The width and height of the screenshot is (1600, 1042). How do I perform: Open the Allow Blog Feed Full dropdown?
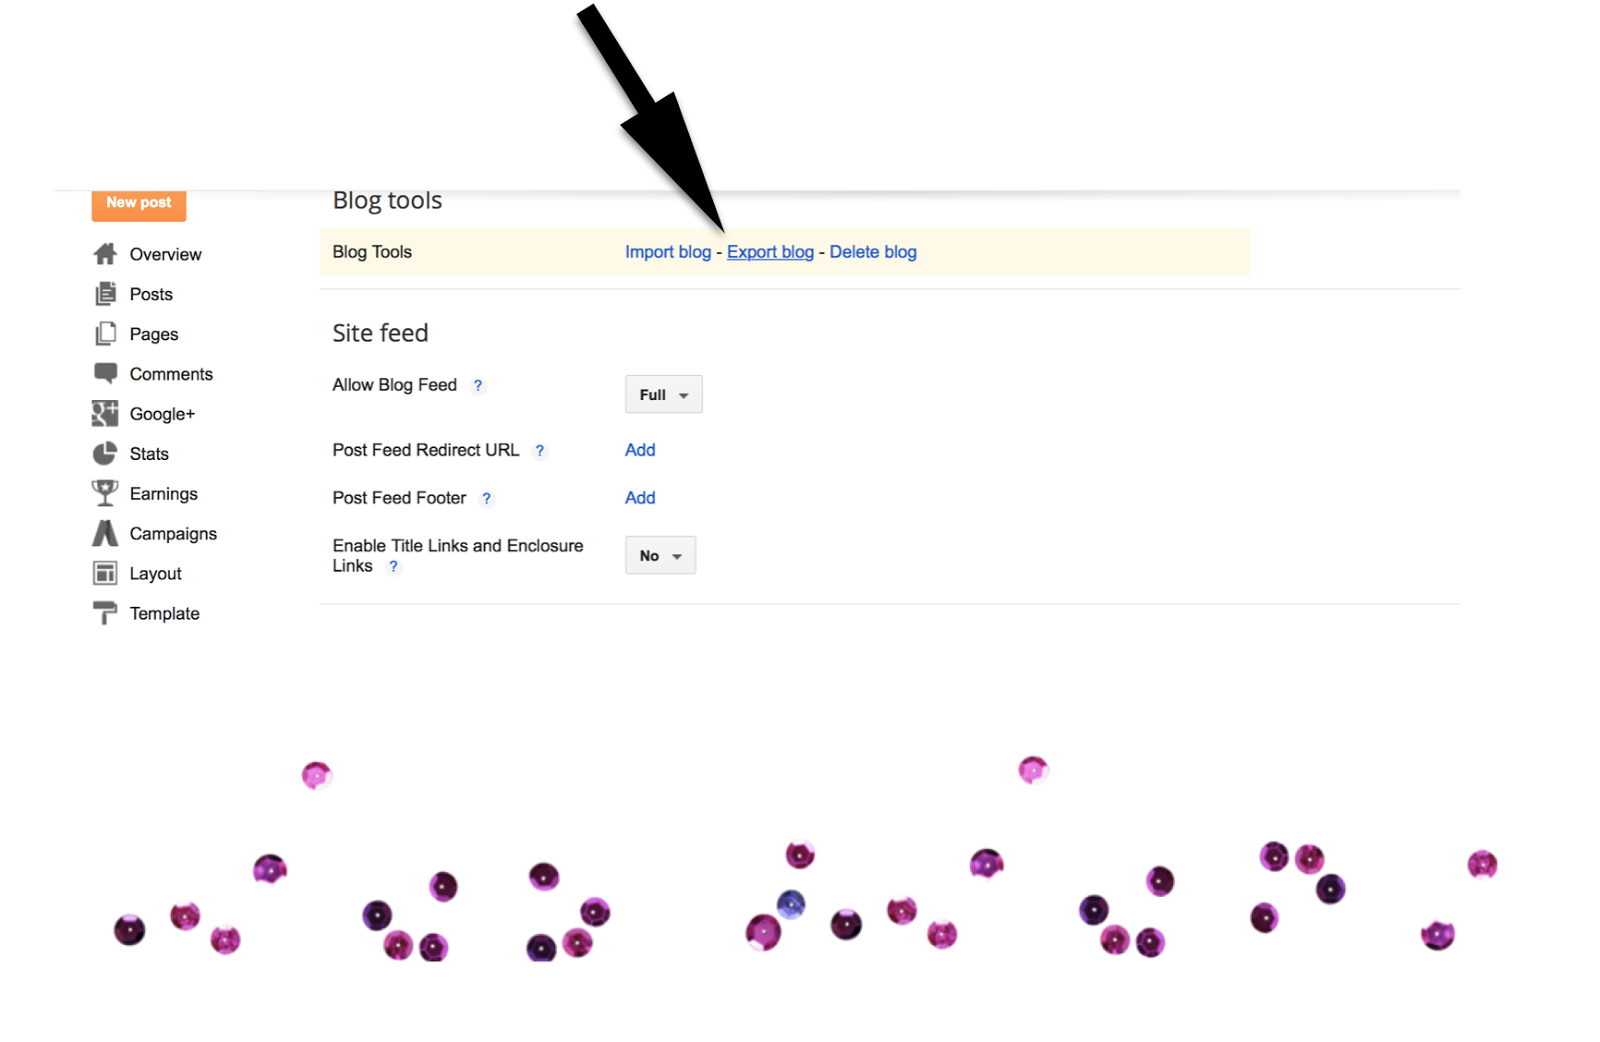pos(664,394)
